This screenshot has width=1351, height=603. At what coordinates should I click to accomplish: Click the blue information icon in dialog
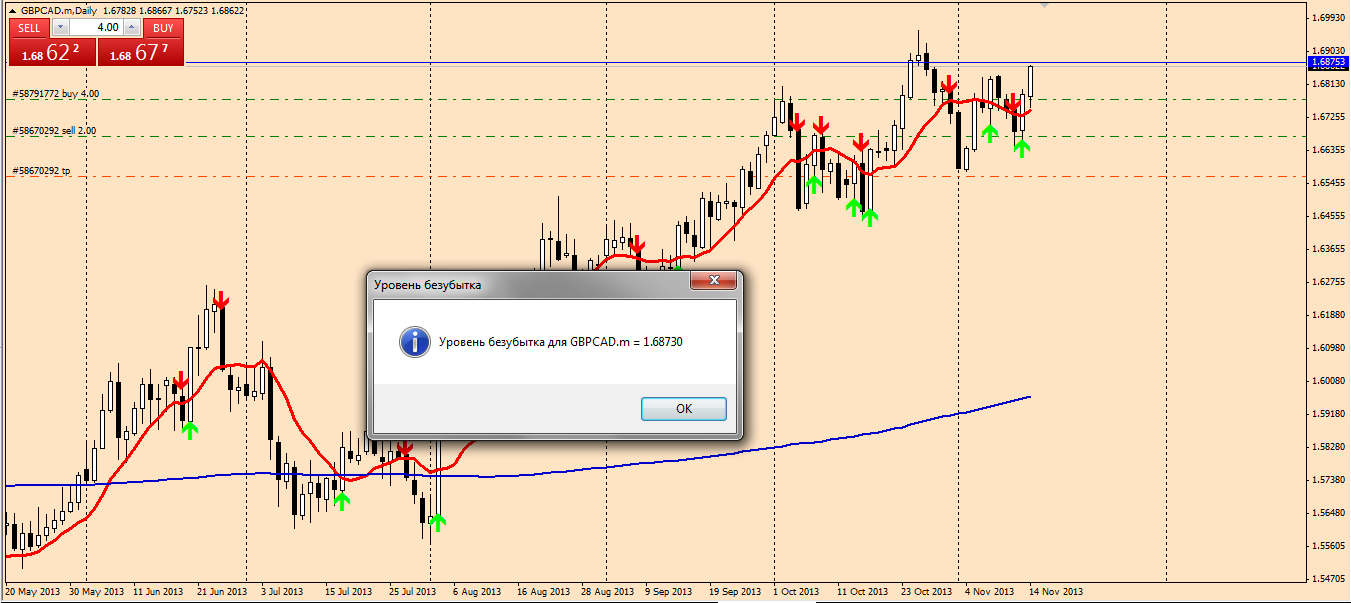point(414,341)
